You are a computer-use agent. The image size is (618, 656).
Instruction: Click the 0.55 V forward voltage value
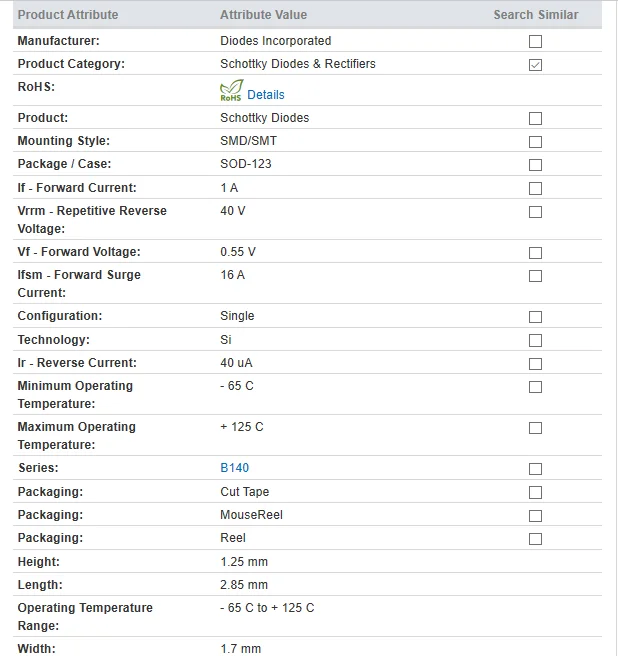238,252
